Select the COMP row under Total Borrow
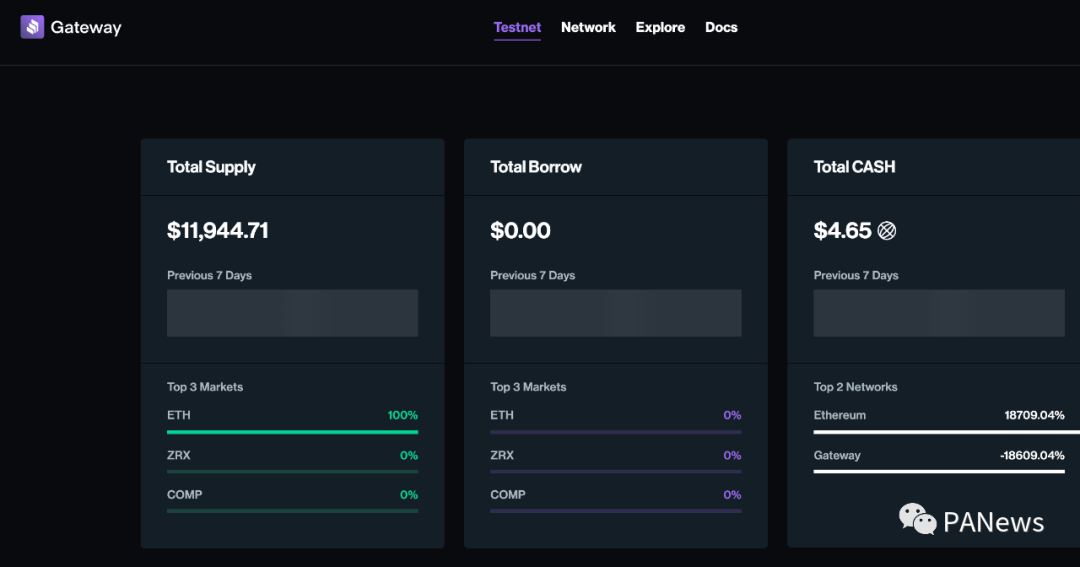The width and height of the screenshot is (1080, 567). click(x=616, y=501)
